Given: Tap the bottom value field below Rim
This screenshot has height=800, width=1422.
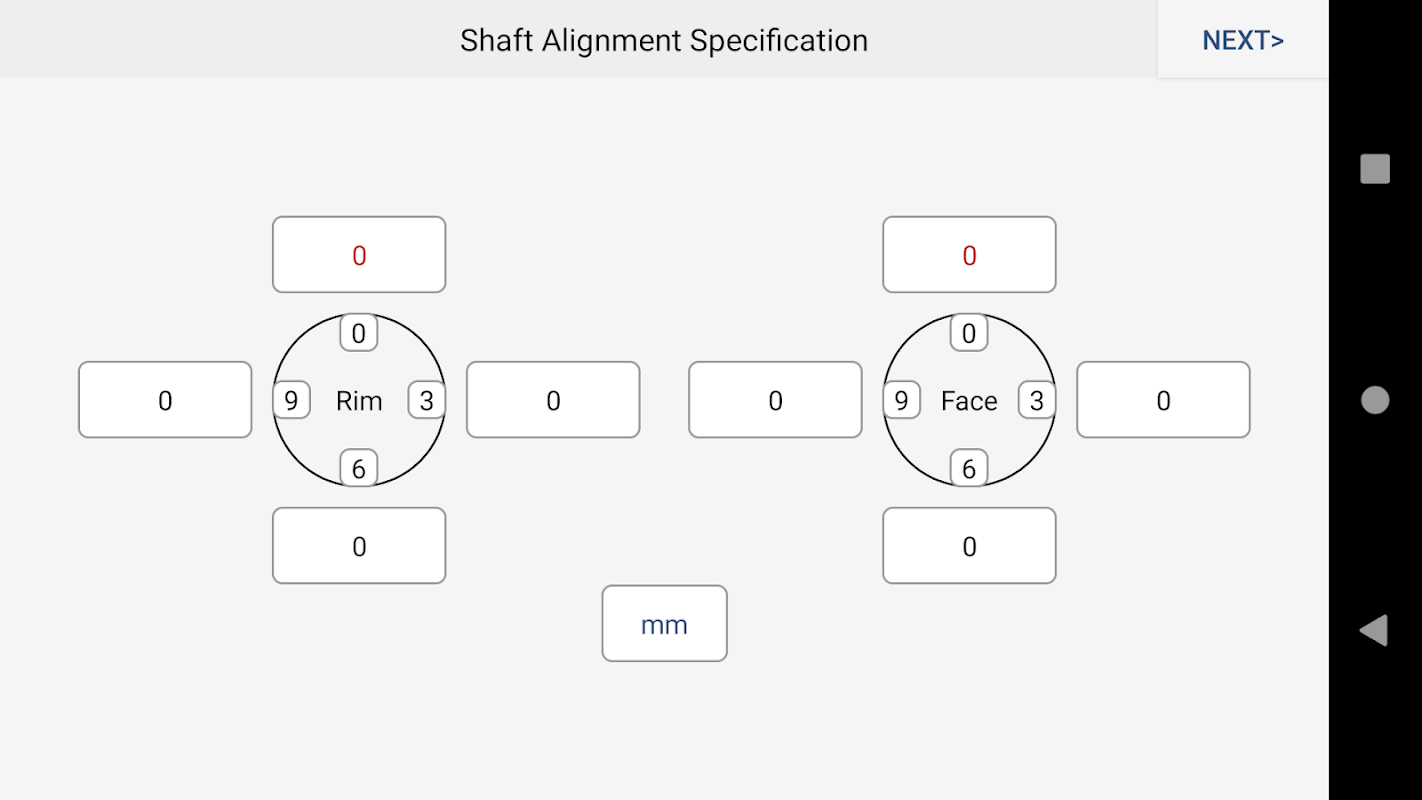Looking at the screenshot, I should click(359, 546).
